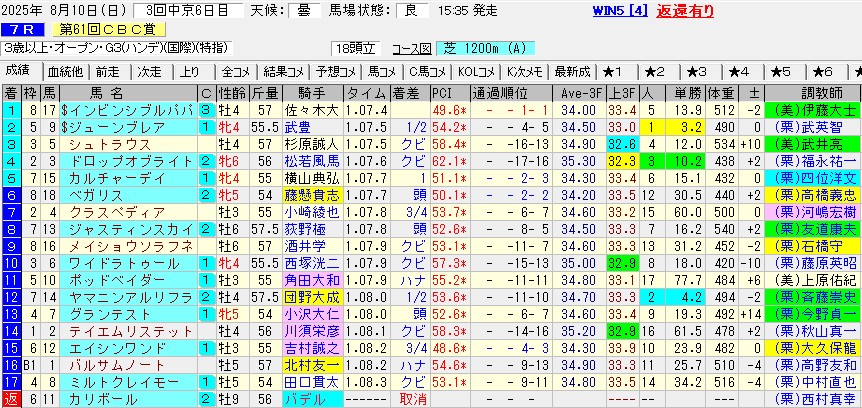
Task: Click jockey 武豊 in second row
Action: click(298, 127)
